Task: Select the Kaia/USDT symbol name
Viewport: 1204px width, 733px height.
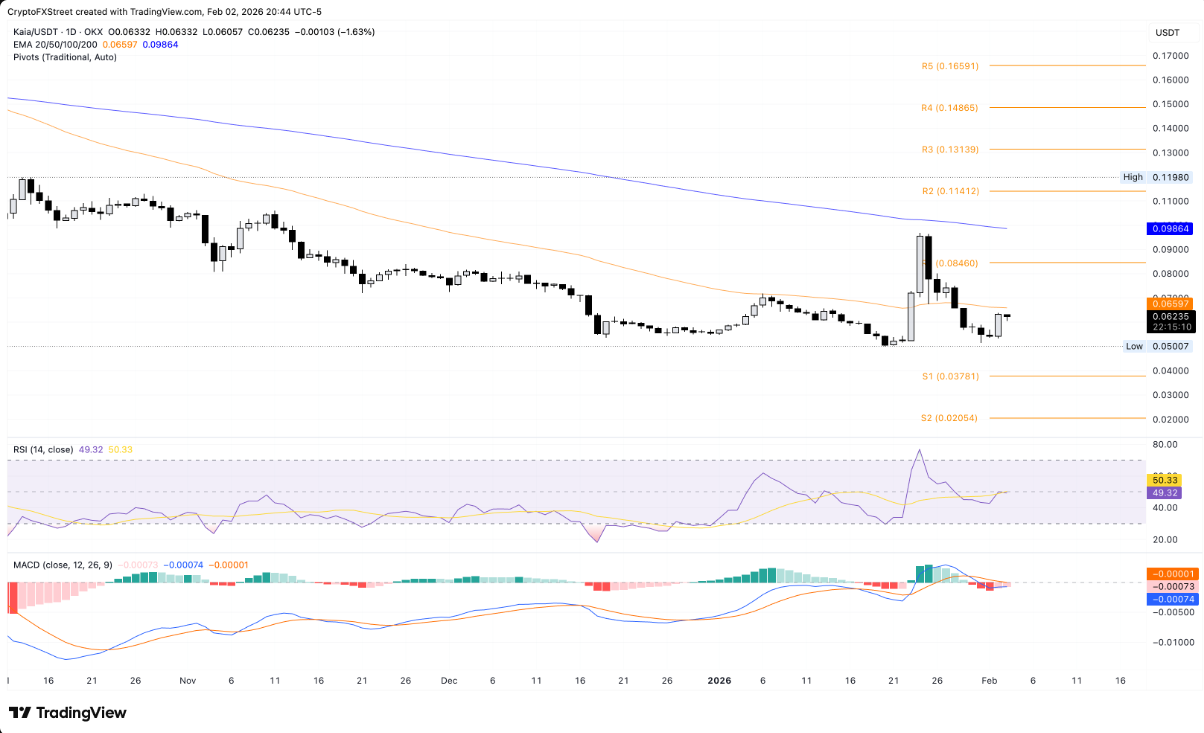Action: pos(37,32)
